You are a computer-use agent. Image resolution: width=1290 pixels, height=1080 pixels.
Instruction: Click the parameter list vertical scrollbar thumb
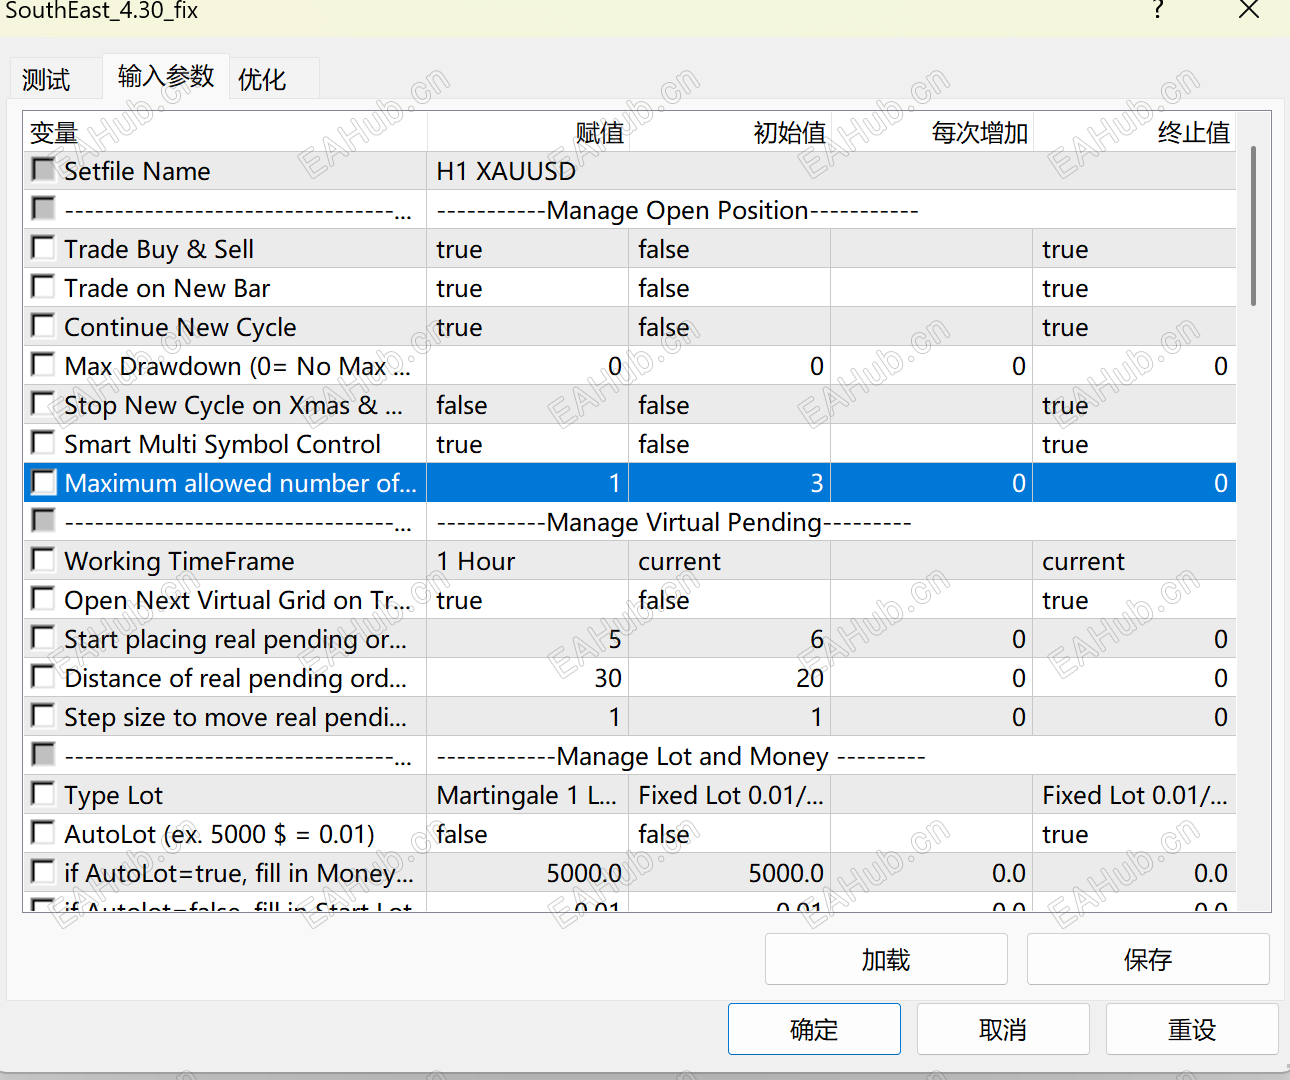(x=1253, y=226)
